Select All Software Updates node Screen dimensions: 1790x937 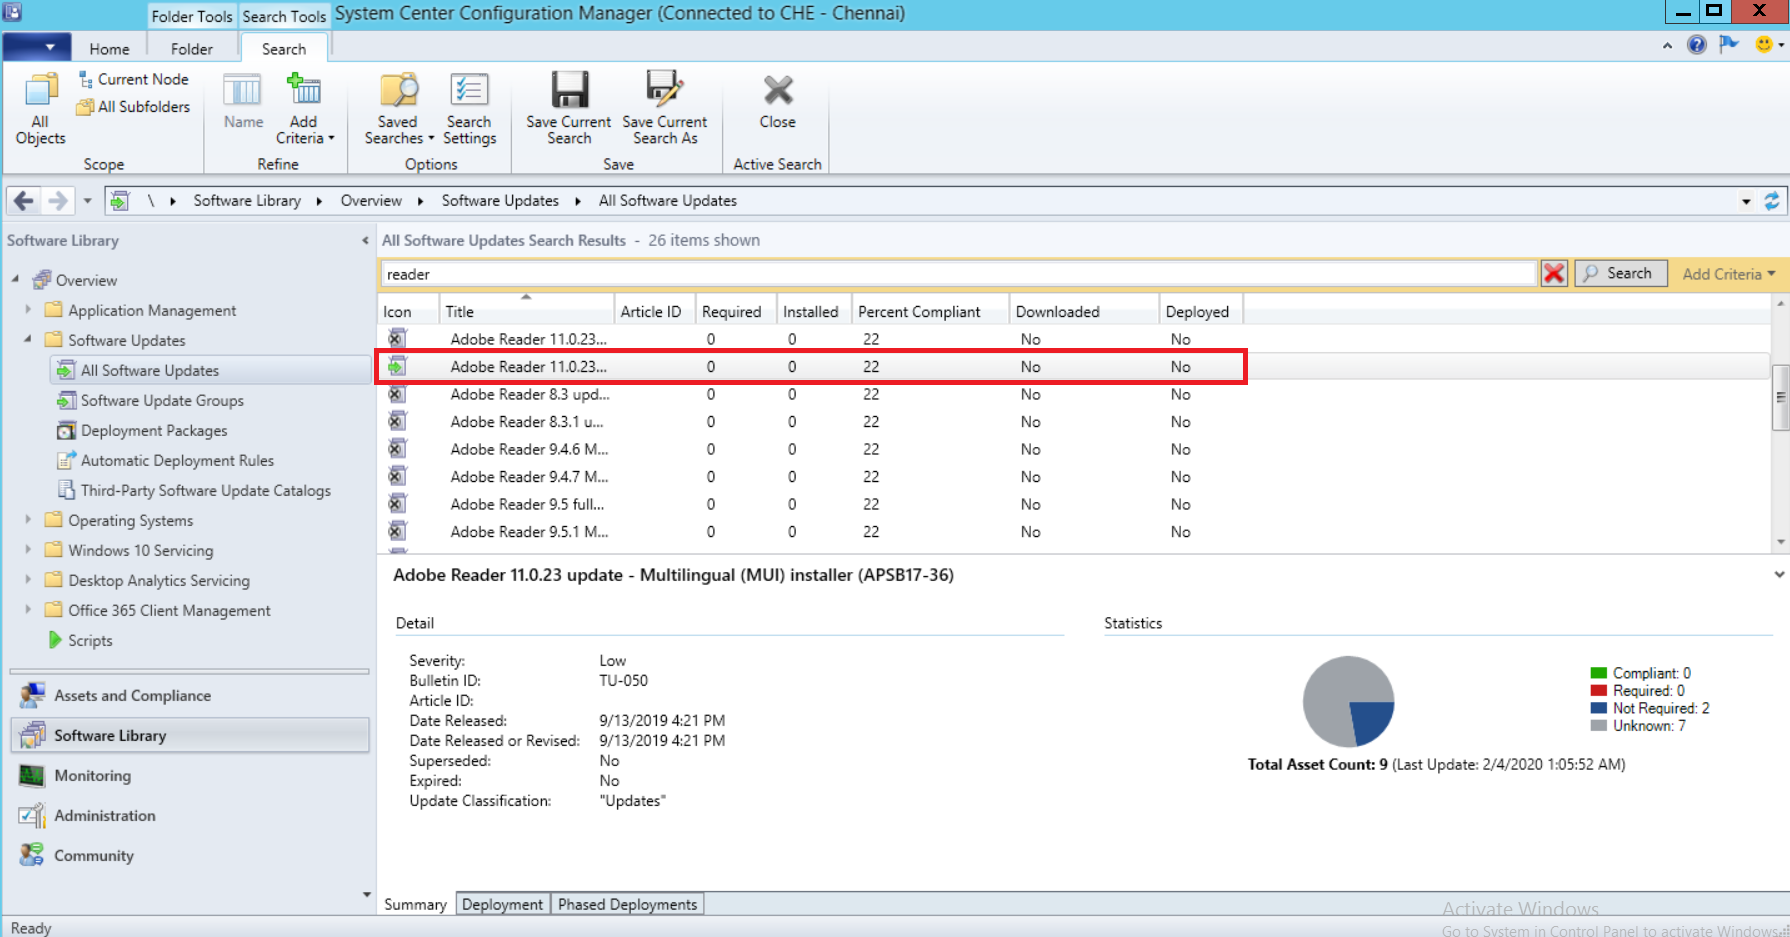210,371
